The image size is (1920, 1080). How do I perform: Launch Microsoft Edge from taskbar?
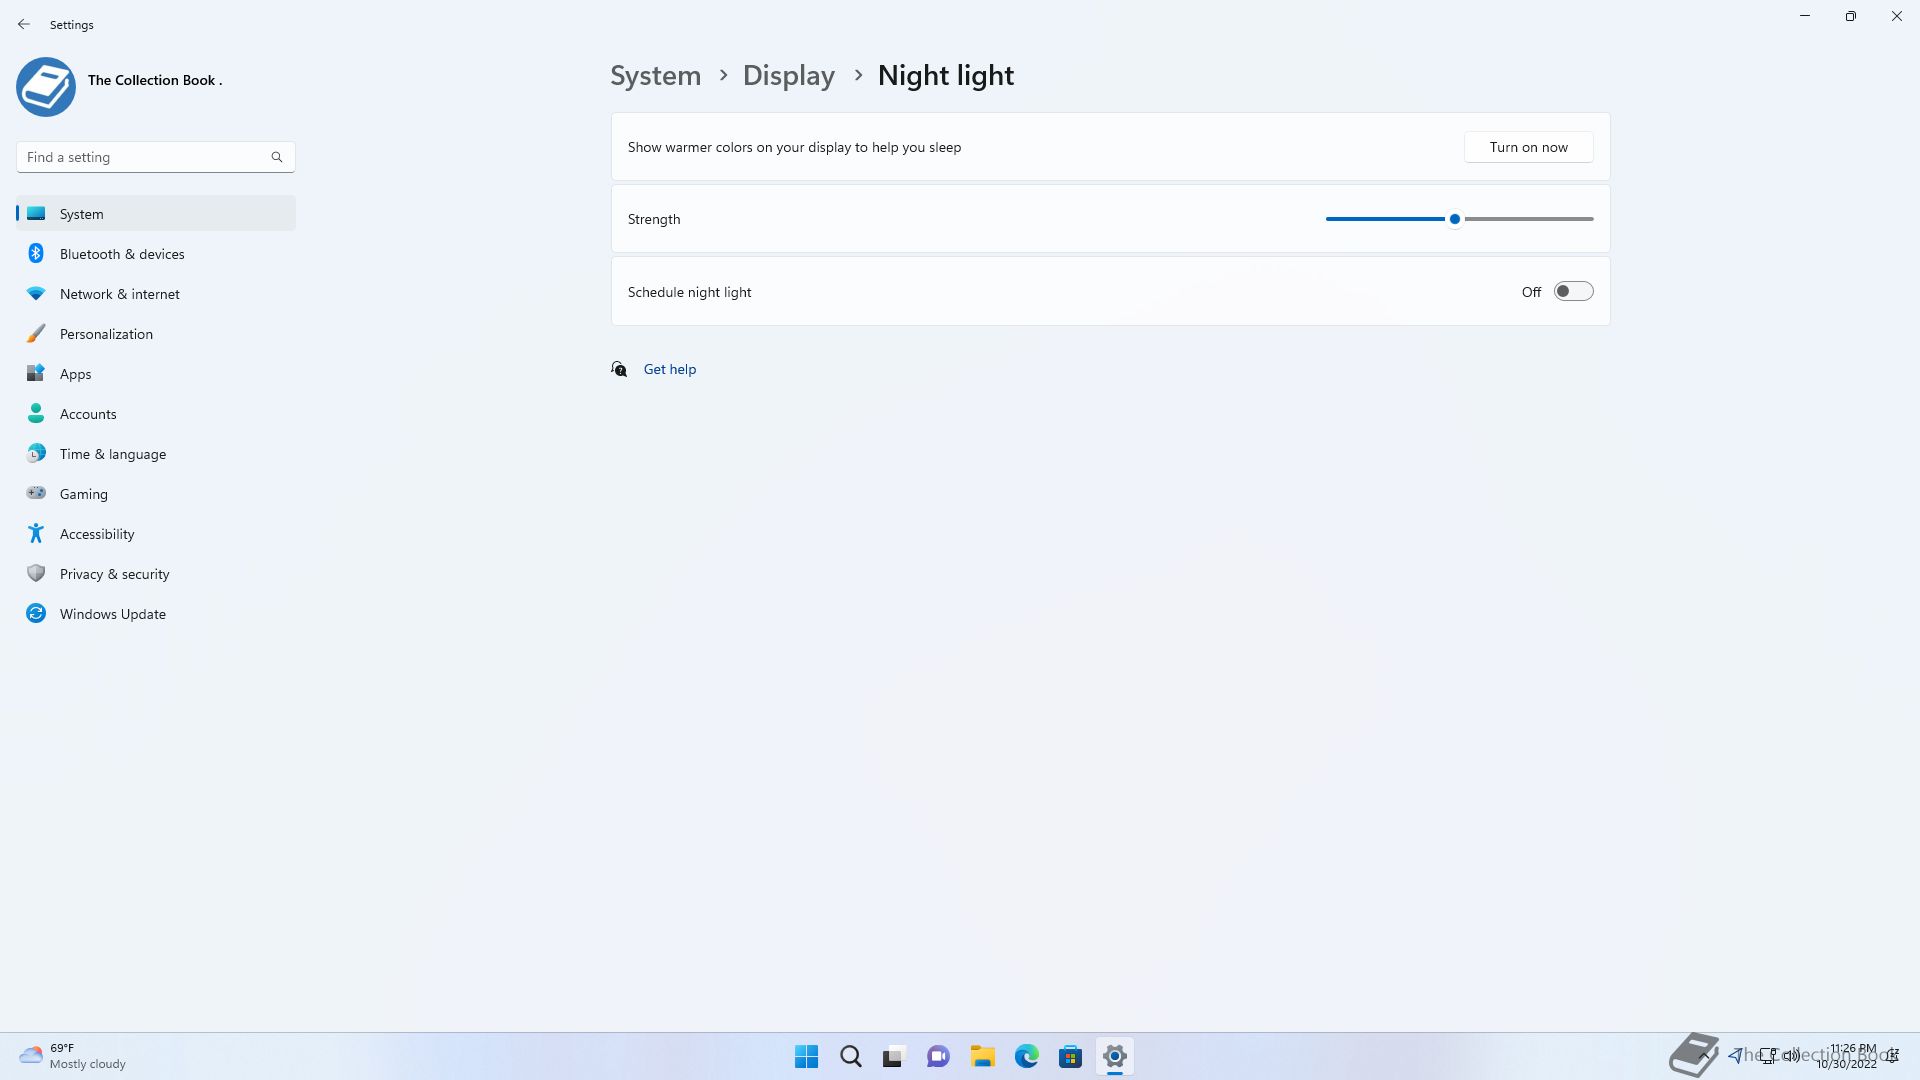coord(1026,1056)
